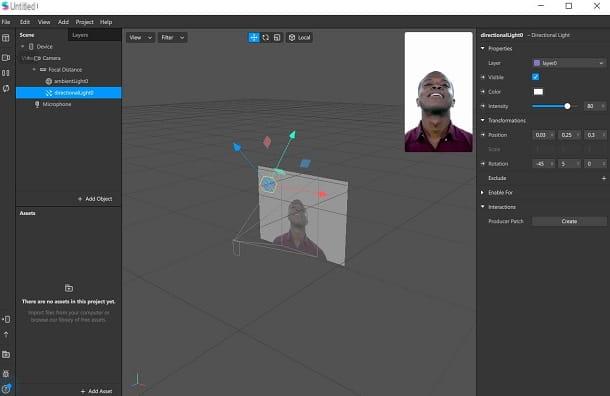Click the video camera icon in left sidebar
610x396 pixels.
[x=6, y=58]
